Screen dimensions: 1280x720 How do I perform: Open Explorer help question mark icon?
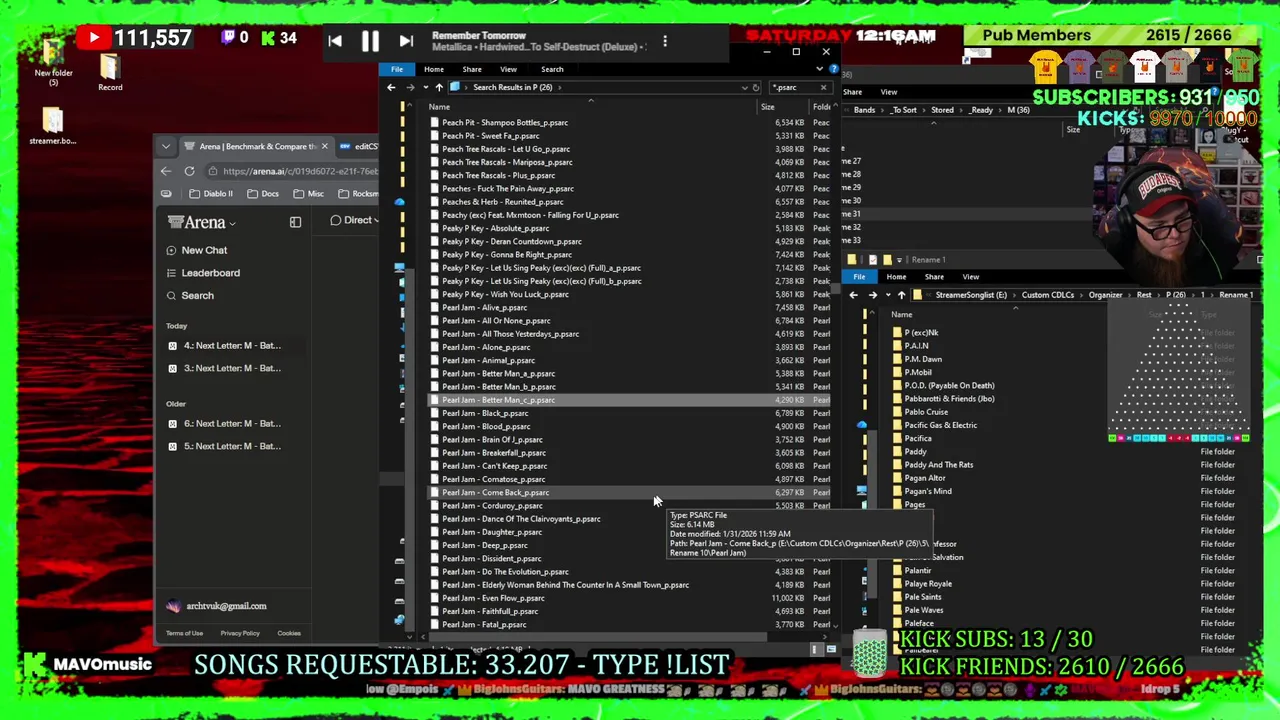833,69
